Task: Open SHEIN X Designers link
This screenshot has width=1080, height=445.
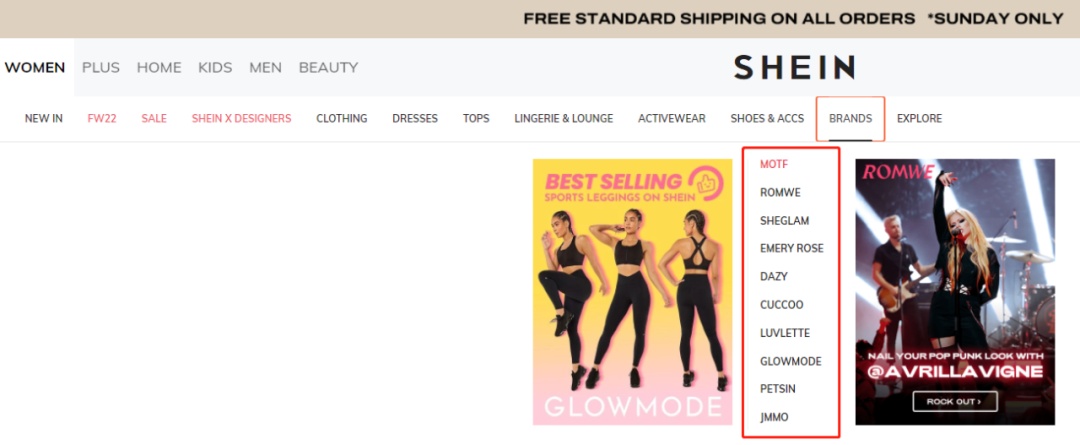Action: [x=241, y=118]
